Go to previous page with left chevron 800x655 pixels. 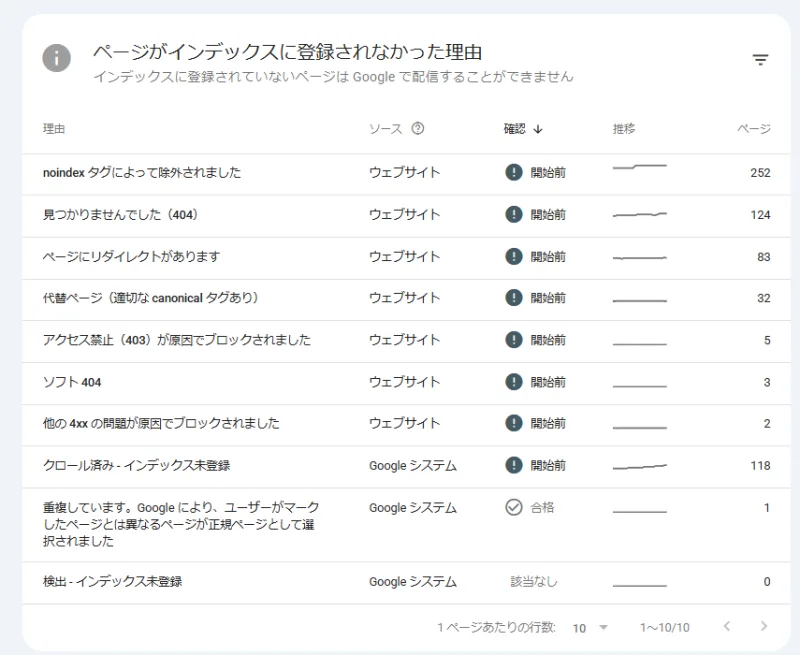(727, 626)
